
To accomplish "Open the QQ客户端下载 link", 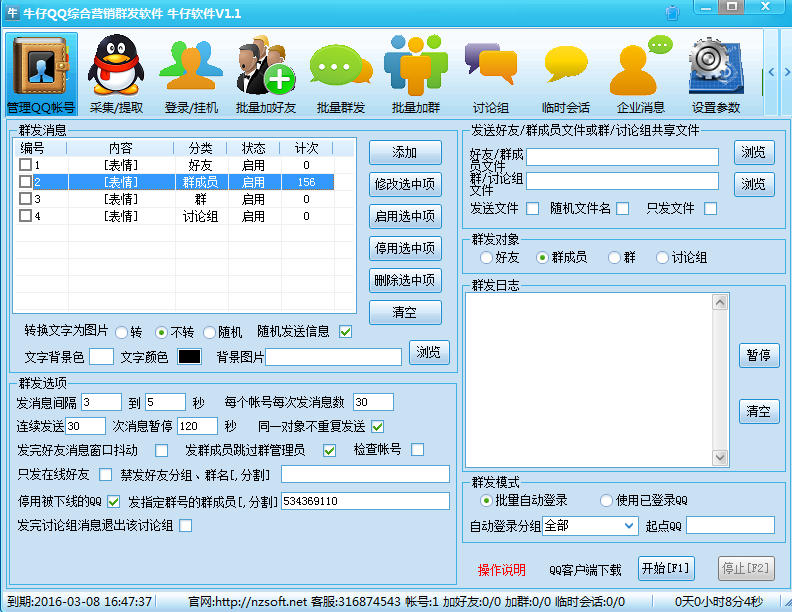I will [585, 570].
